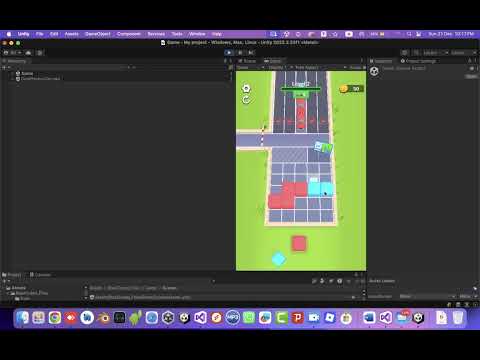Screen dimensions: 480x360
Task: Open the Component menu
Action: (x=129, y=34)
